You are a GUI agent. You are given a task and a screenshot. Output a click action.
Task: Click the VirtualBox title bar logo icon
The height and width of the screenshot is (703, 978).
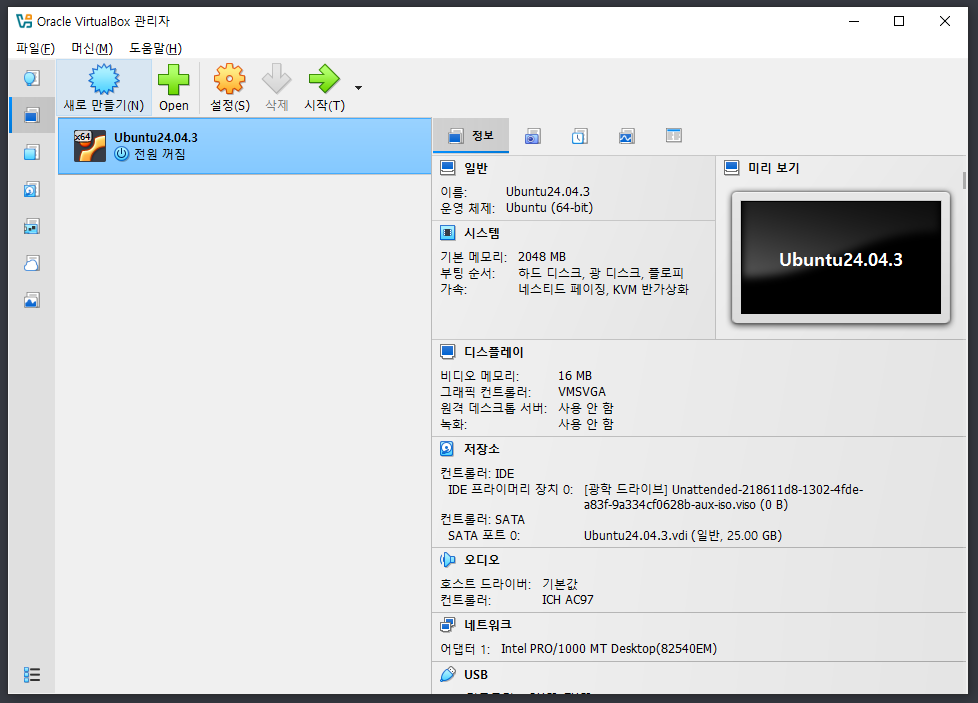(x=24, y=21)
